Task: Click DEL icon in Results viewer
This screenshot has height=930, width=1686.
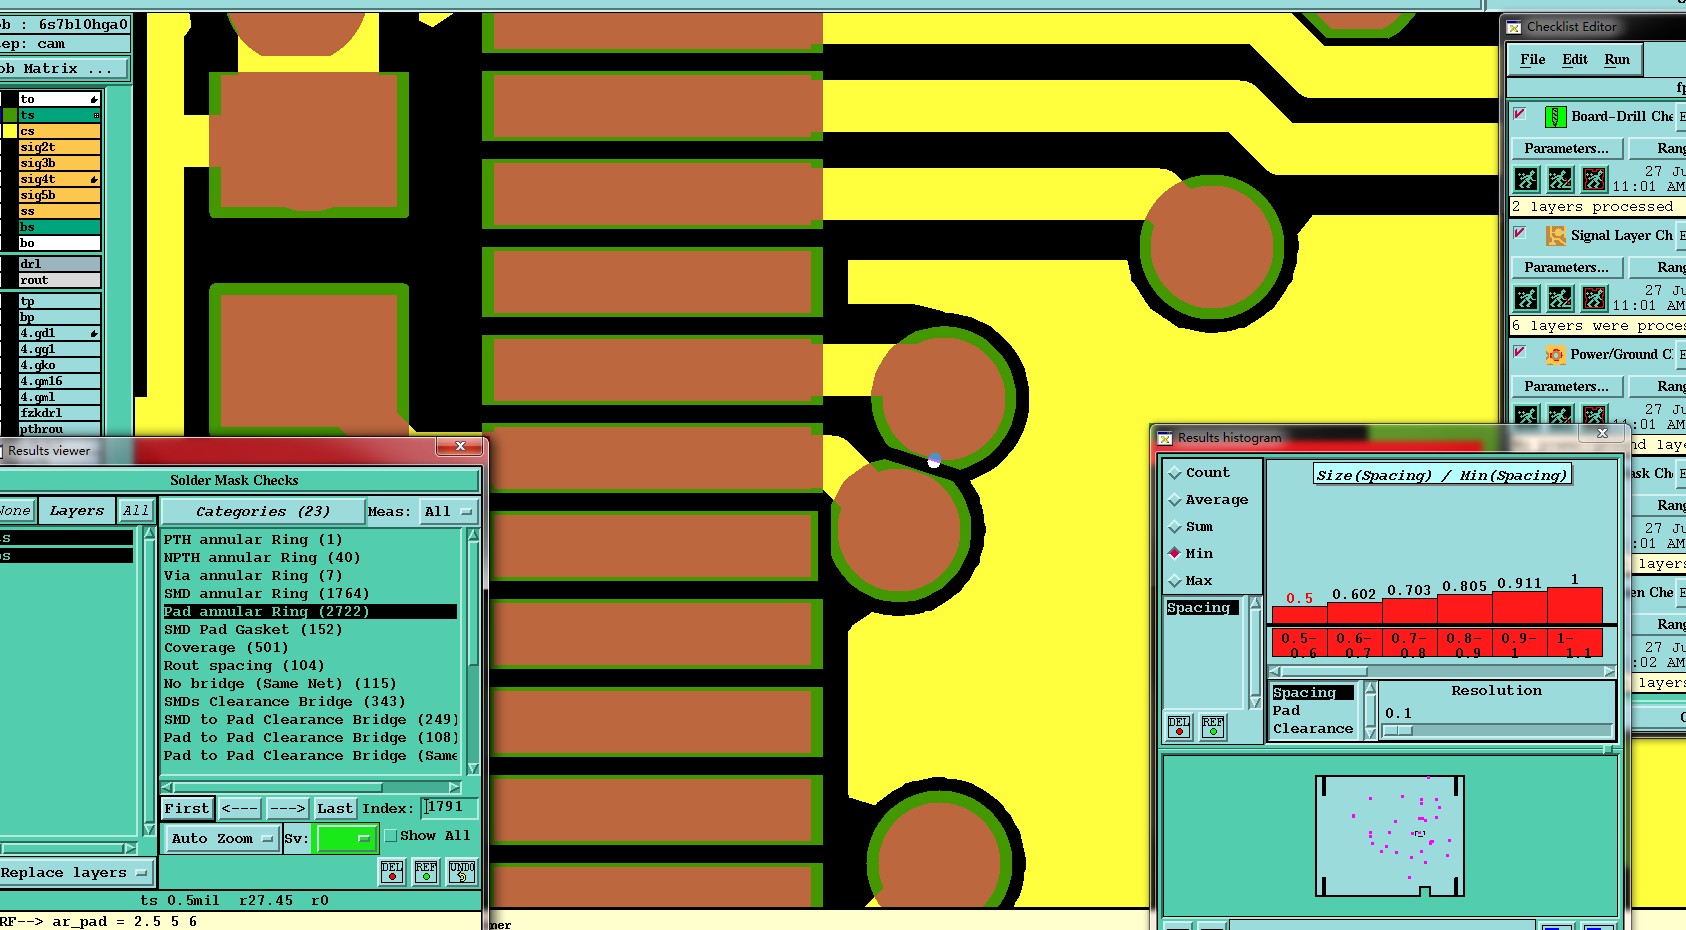Action: [x=392, y=872]
